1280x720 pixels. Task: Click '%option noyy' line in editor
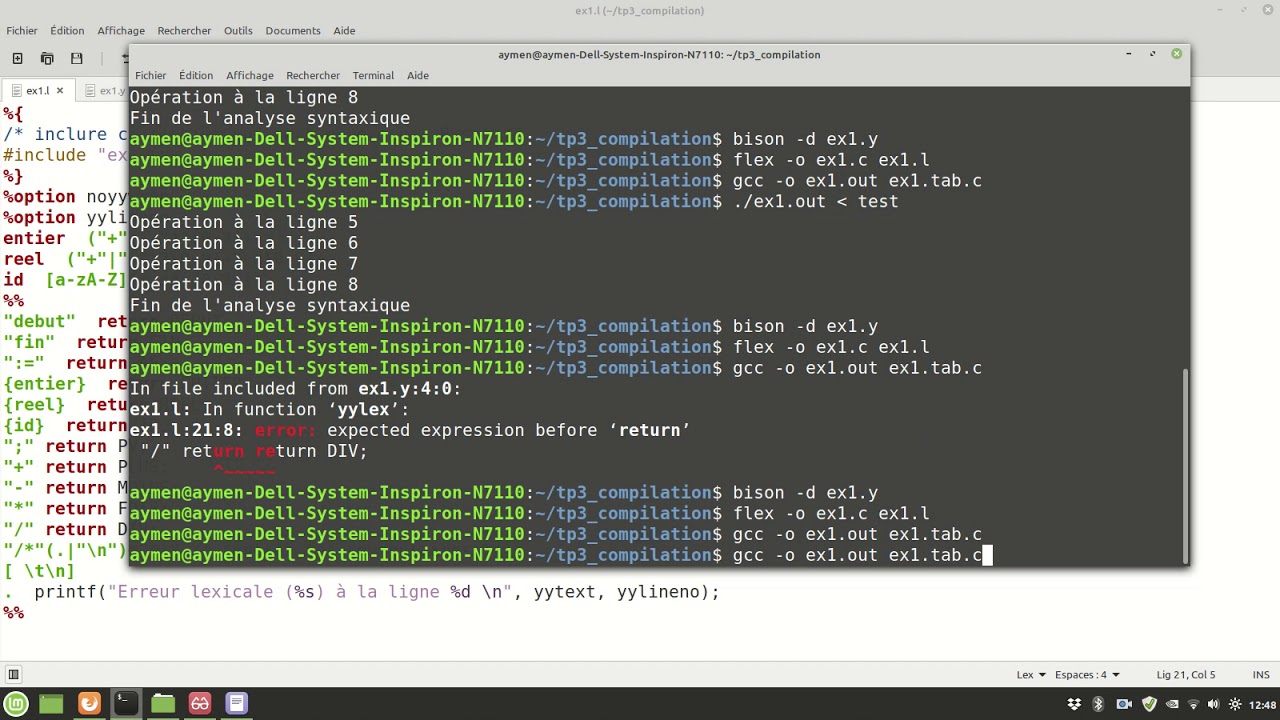pyautogui.click(x=65, y=197)
